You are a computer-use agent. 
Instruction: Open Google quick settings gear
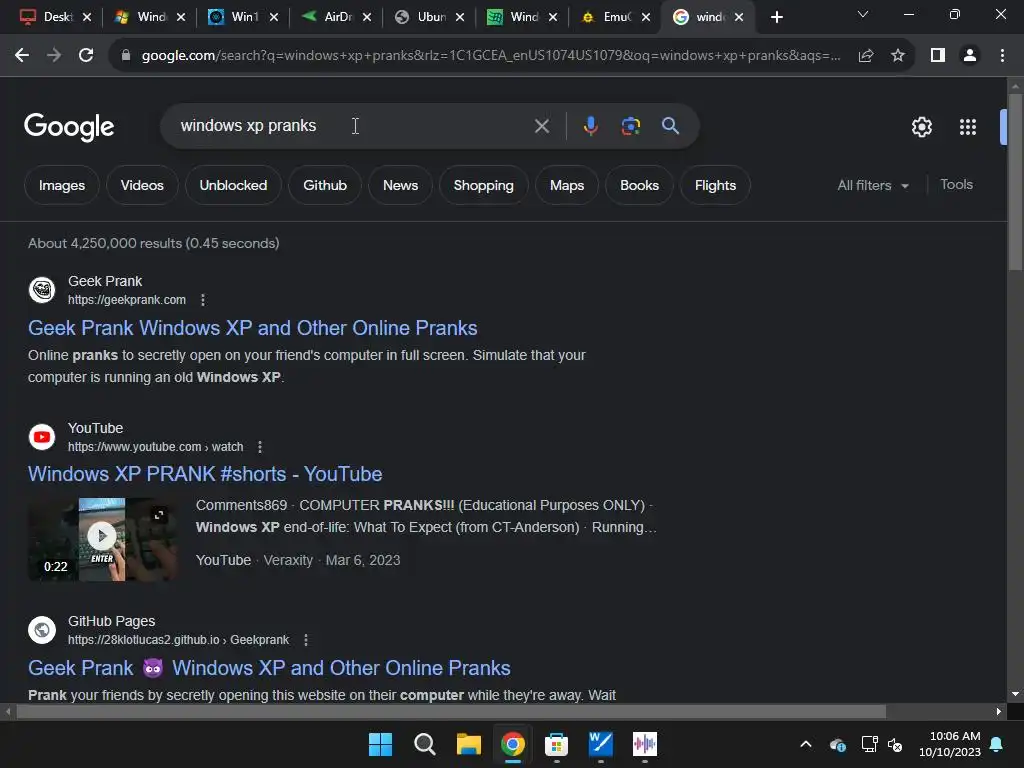921,127
